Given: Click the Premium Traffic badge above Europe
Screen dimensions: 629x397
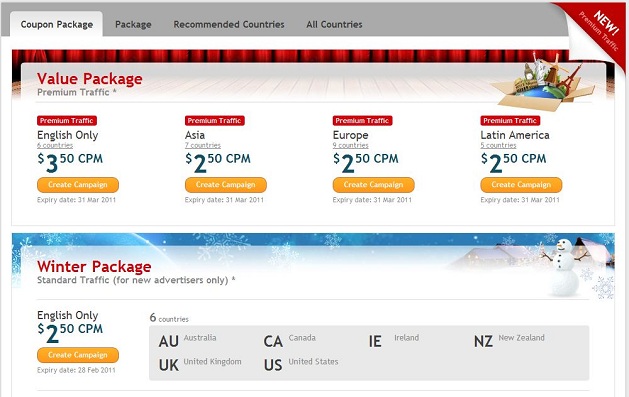Looking at the screenshot, I should click(x=362, y=121).
